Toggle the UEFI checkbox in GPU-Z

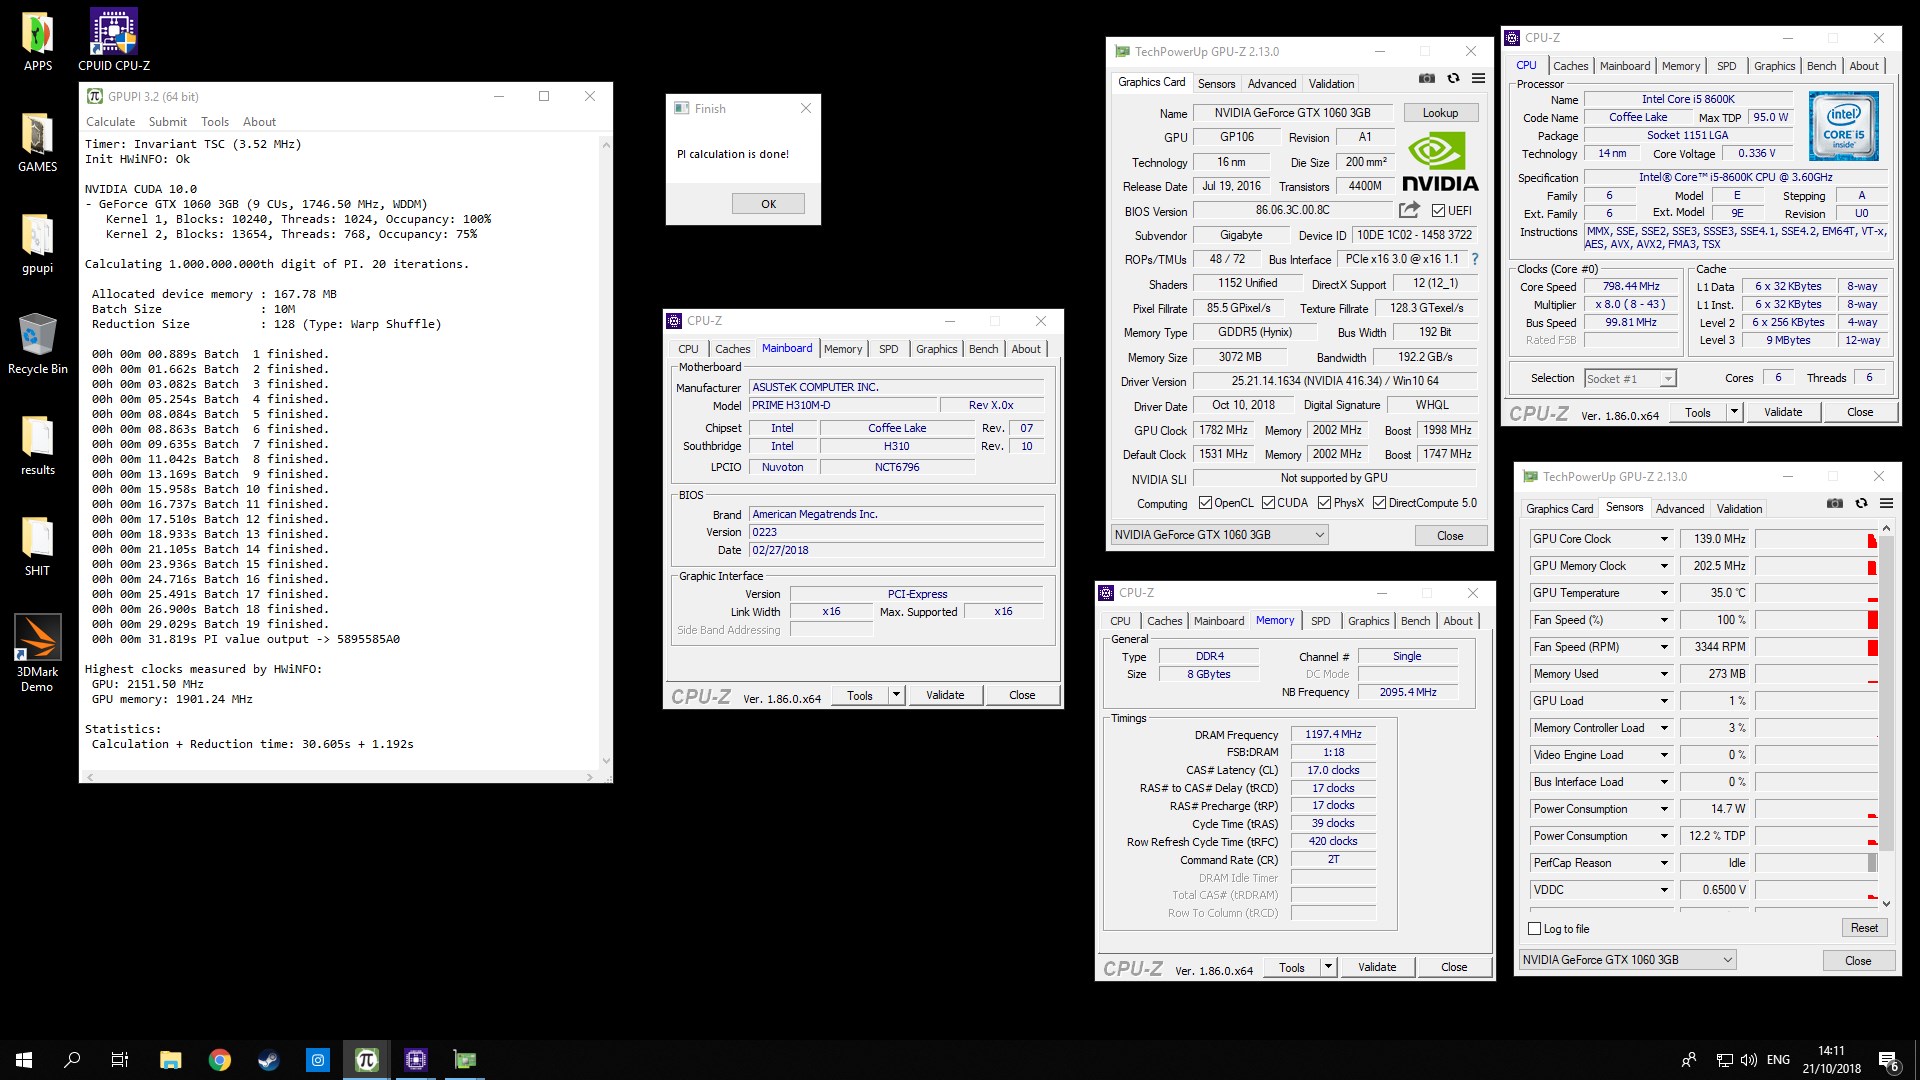[1438, 211]
